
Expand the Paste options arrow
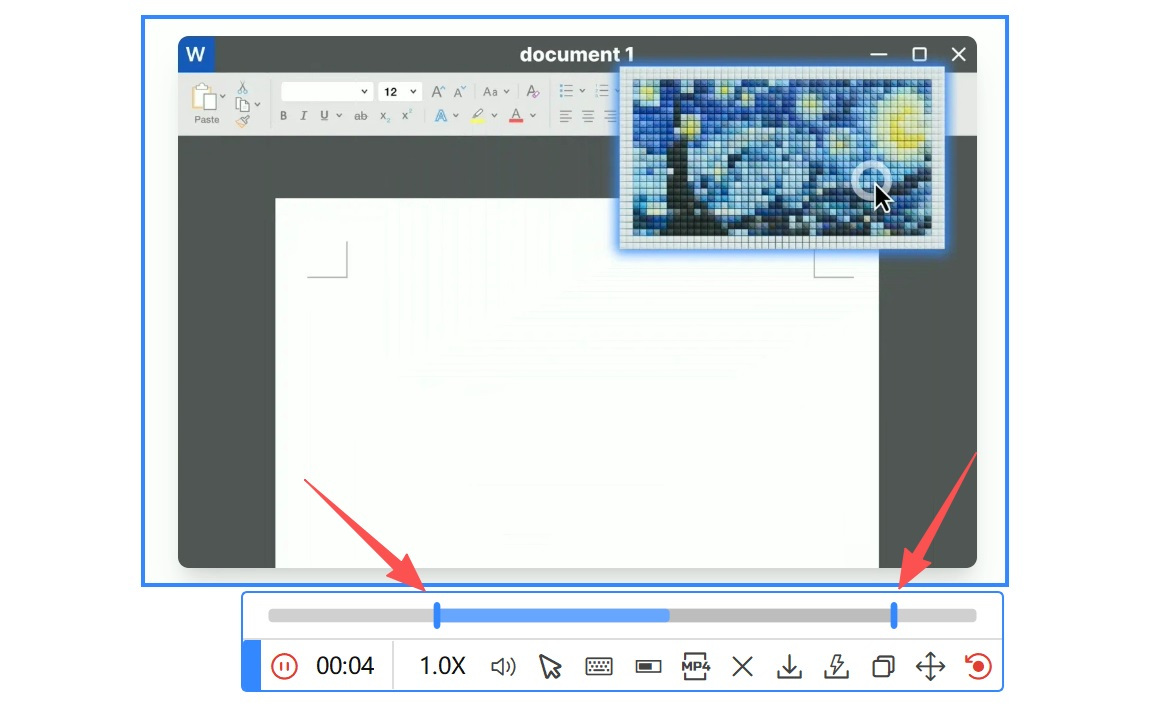222,98
